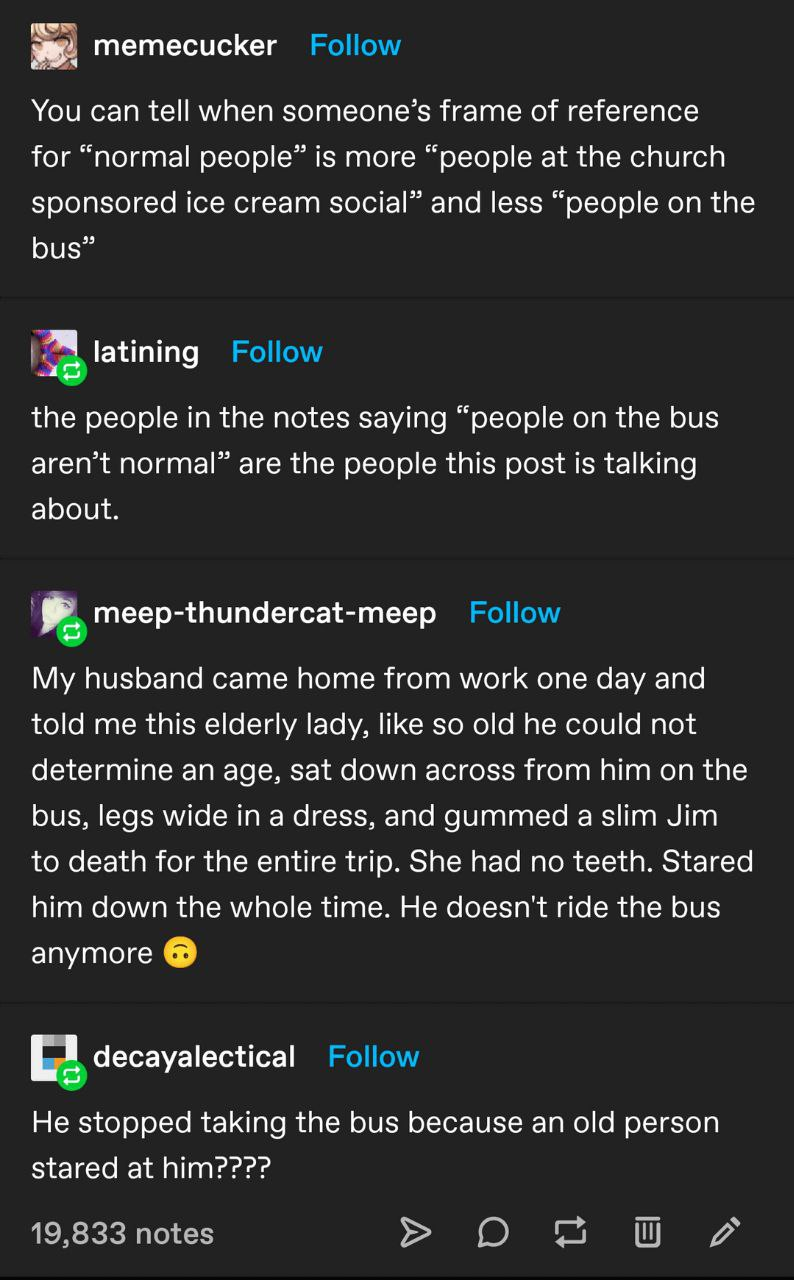This screenshot has width=794, height=1280.
Task: Open memecucker's blog via username
Action: (185, 45)
